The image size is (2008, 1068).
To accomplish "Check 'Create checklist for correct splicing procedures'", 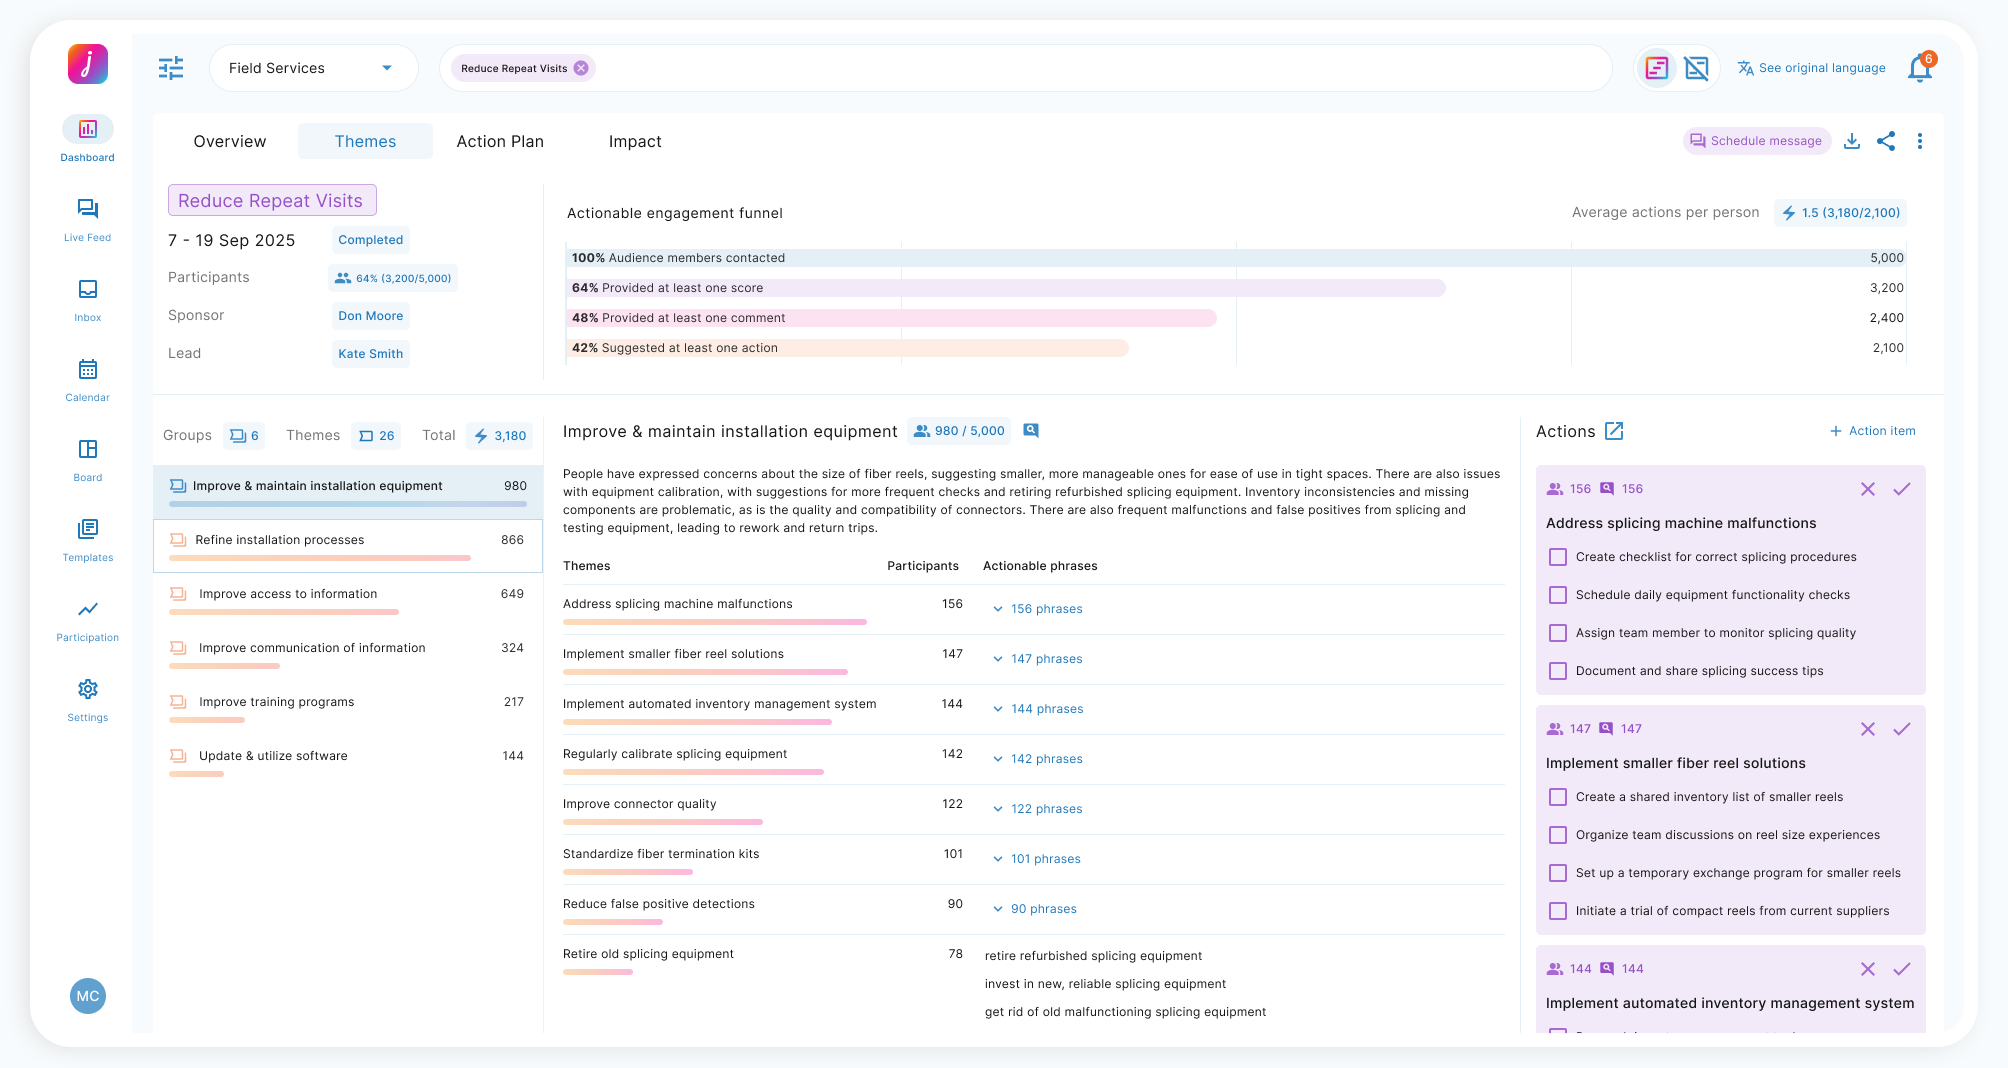I will tap(1557, 557).
